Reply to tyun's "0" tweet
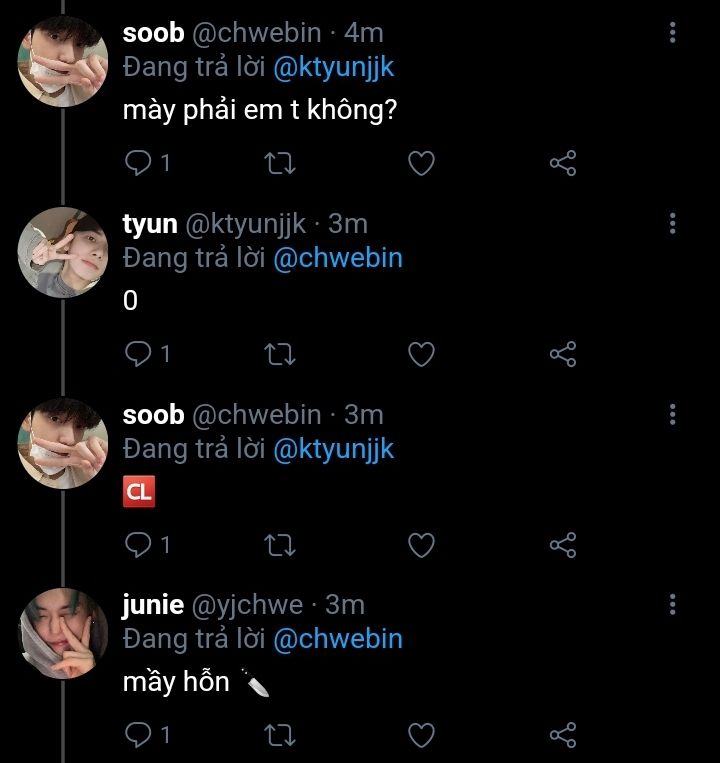 pos(137,353)
